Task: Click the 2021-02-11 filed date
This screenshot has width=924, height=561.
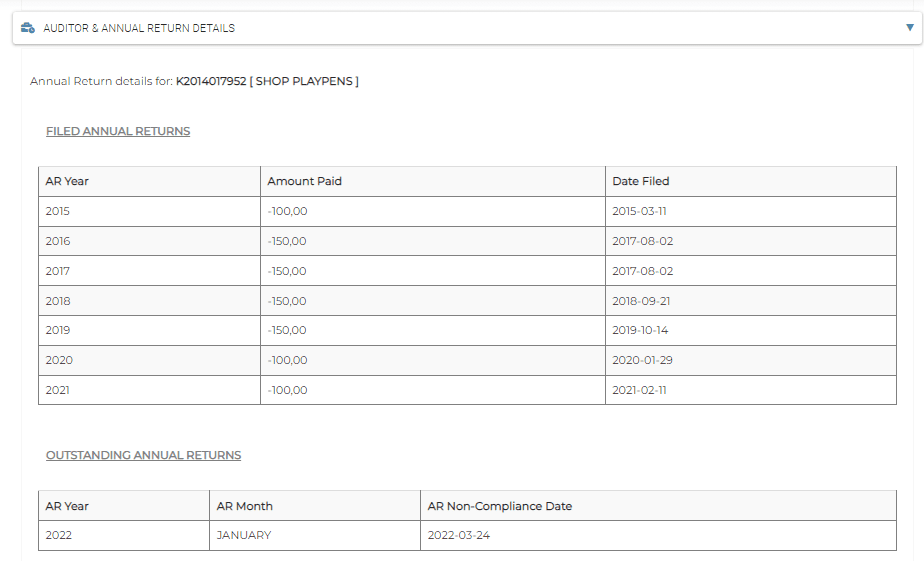Action: (639, 390)
